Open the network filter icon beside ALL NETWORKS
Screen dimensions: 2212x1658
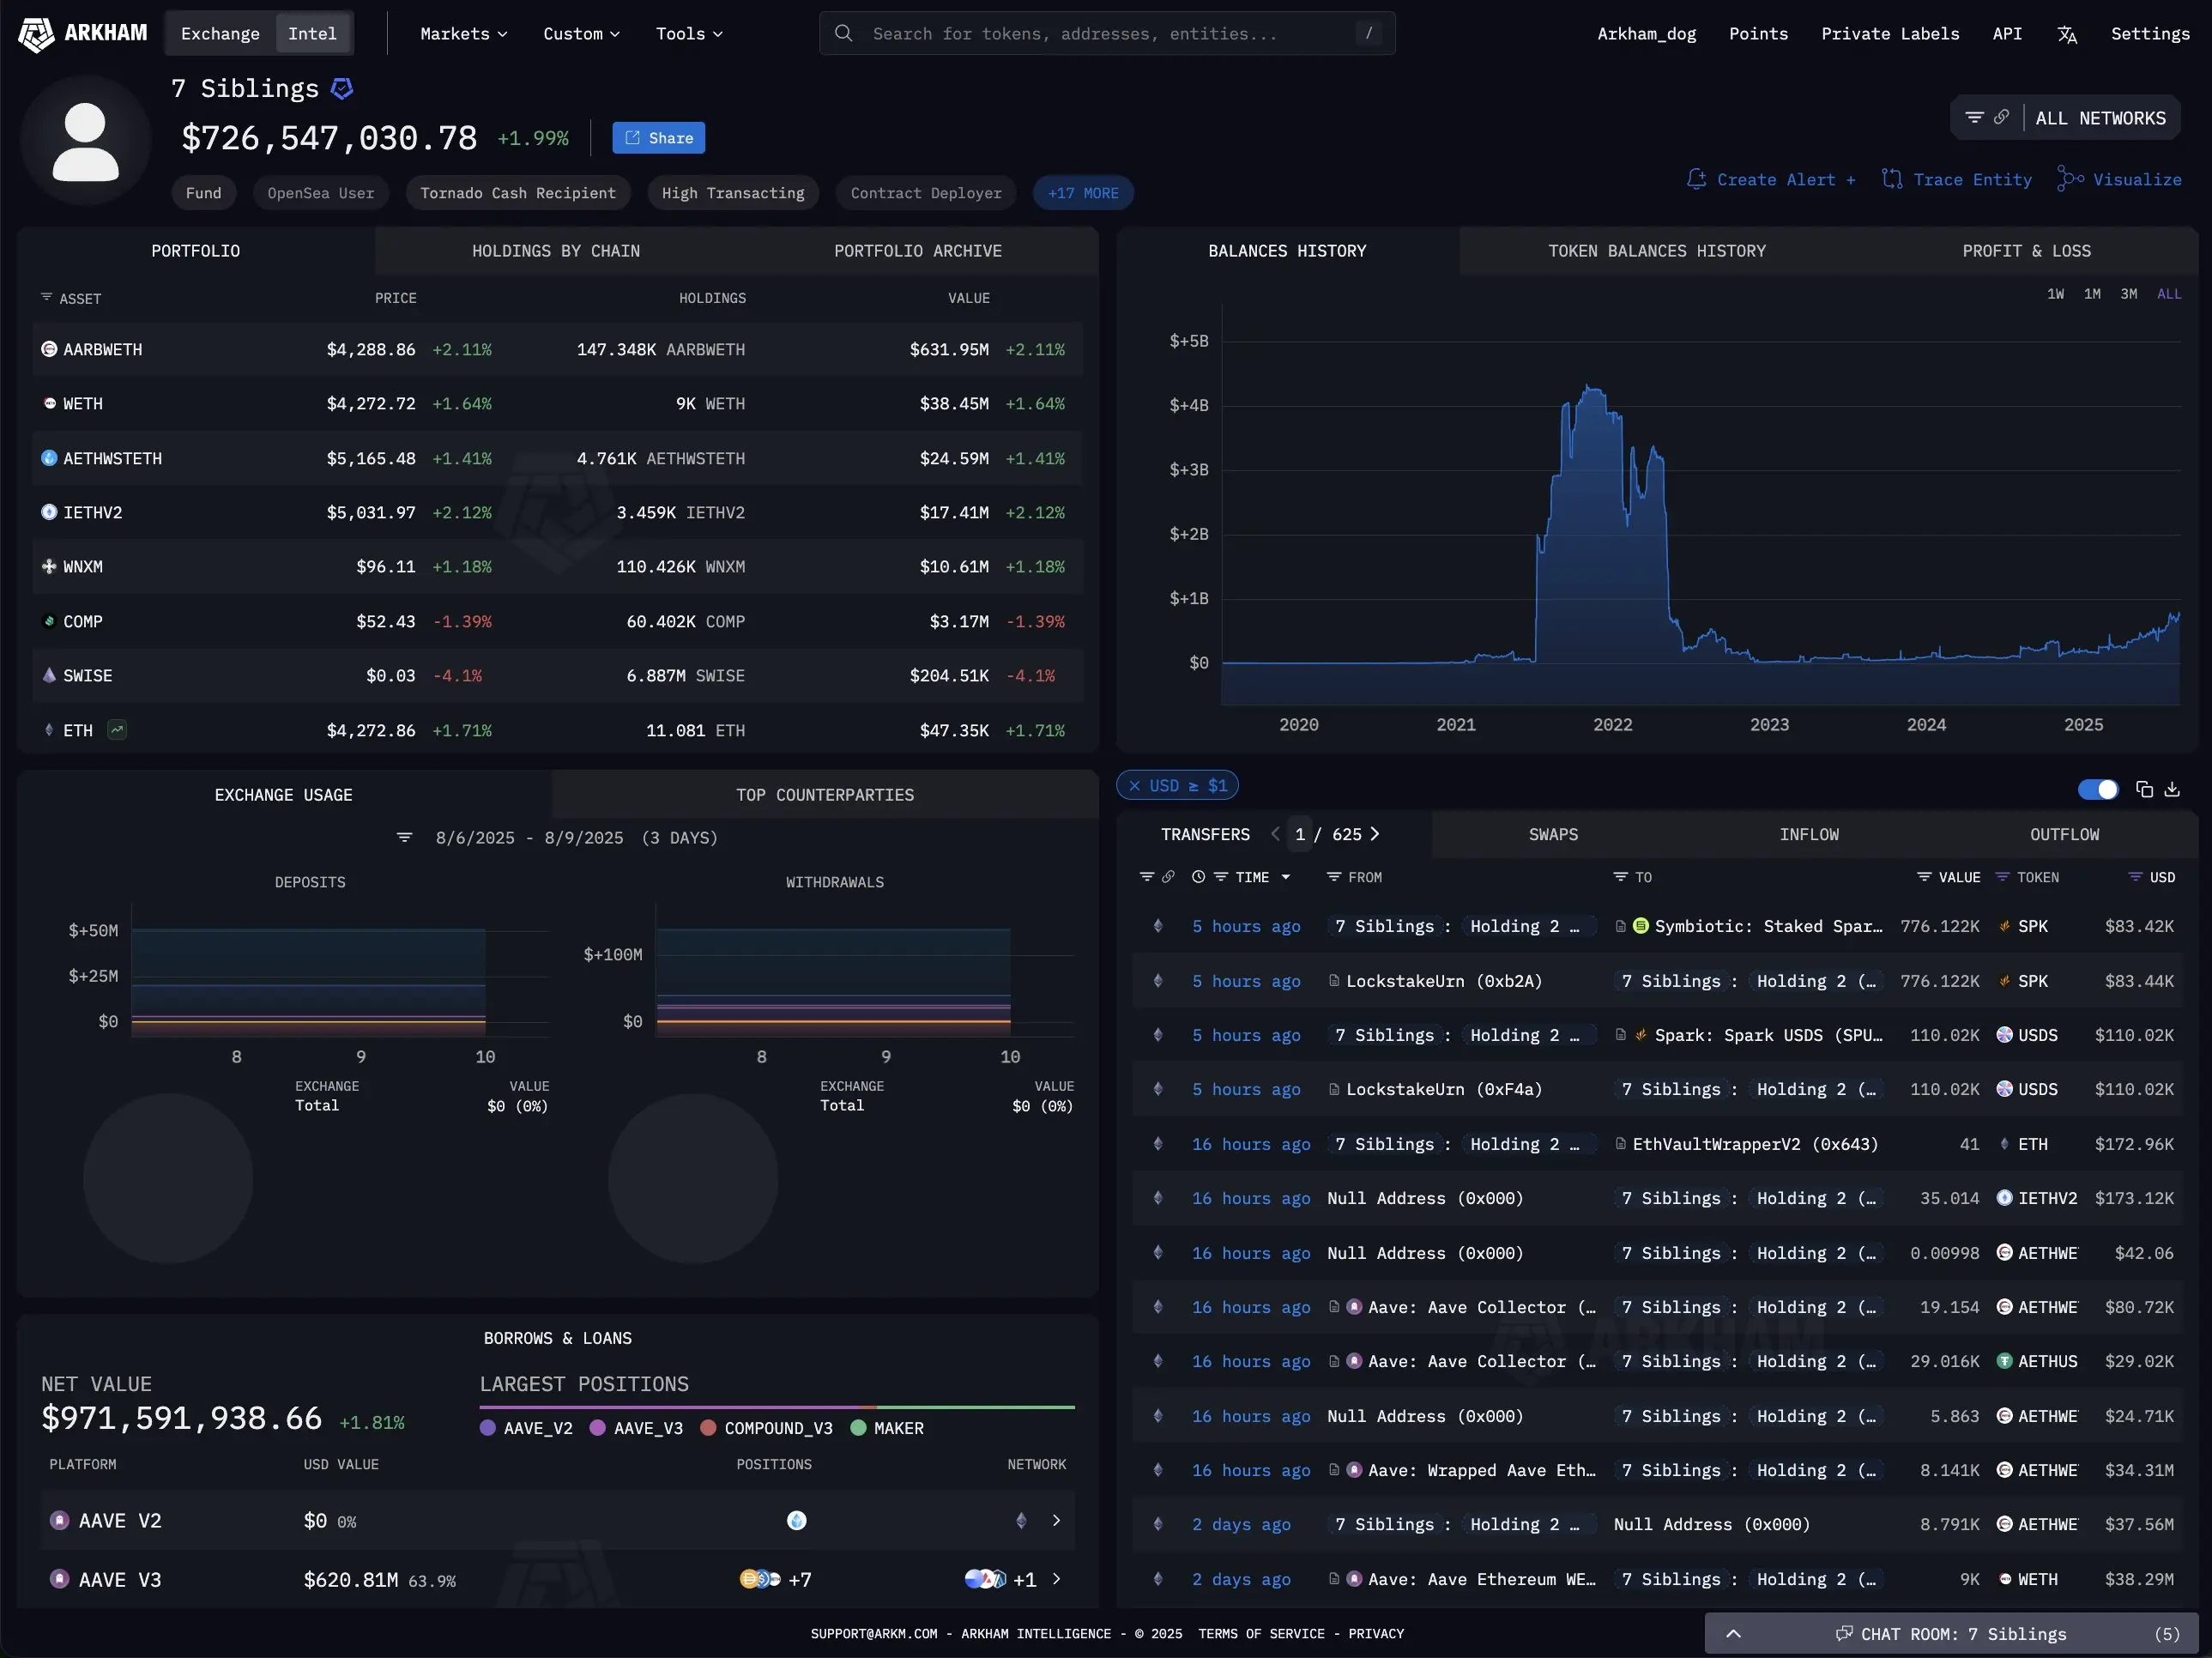click(x=1974, y=118)
